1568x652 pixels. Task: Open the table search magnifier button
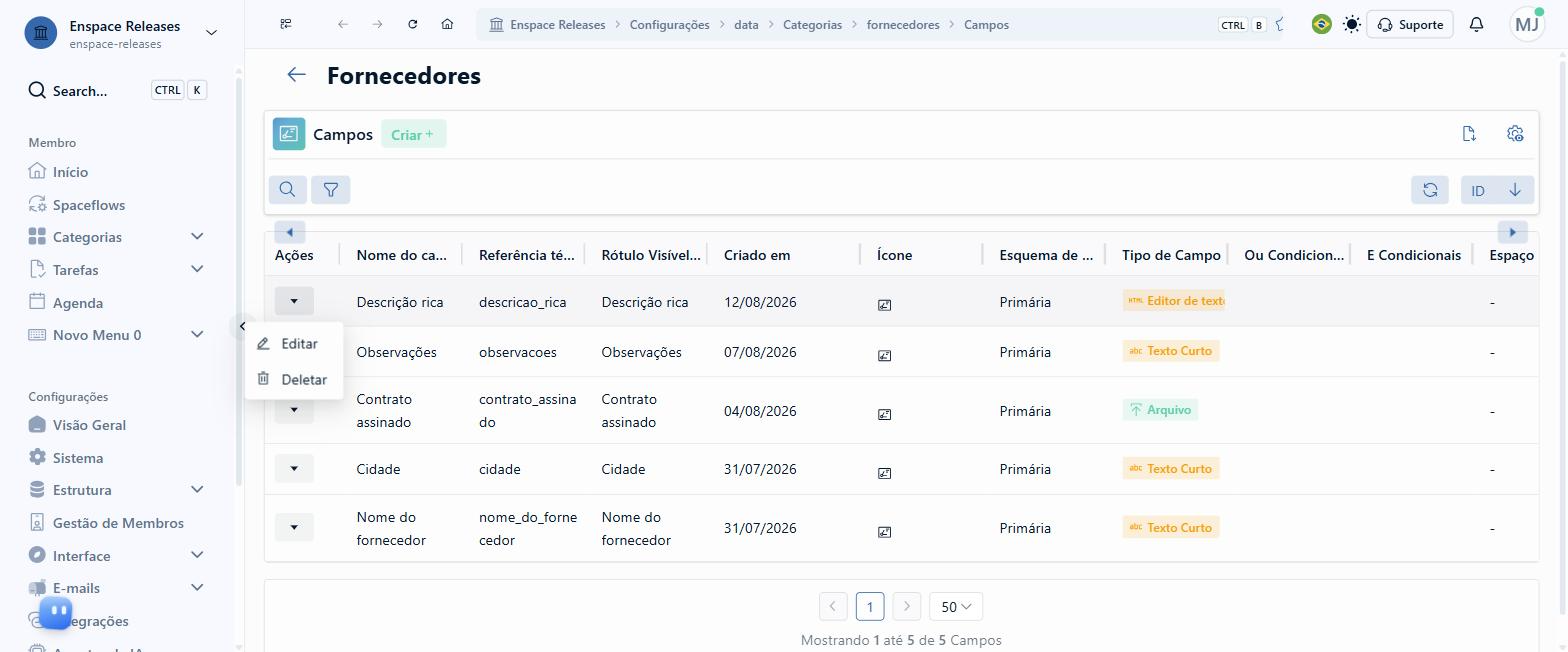click(287, 189)
